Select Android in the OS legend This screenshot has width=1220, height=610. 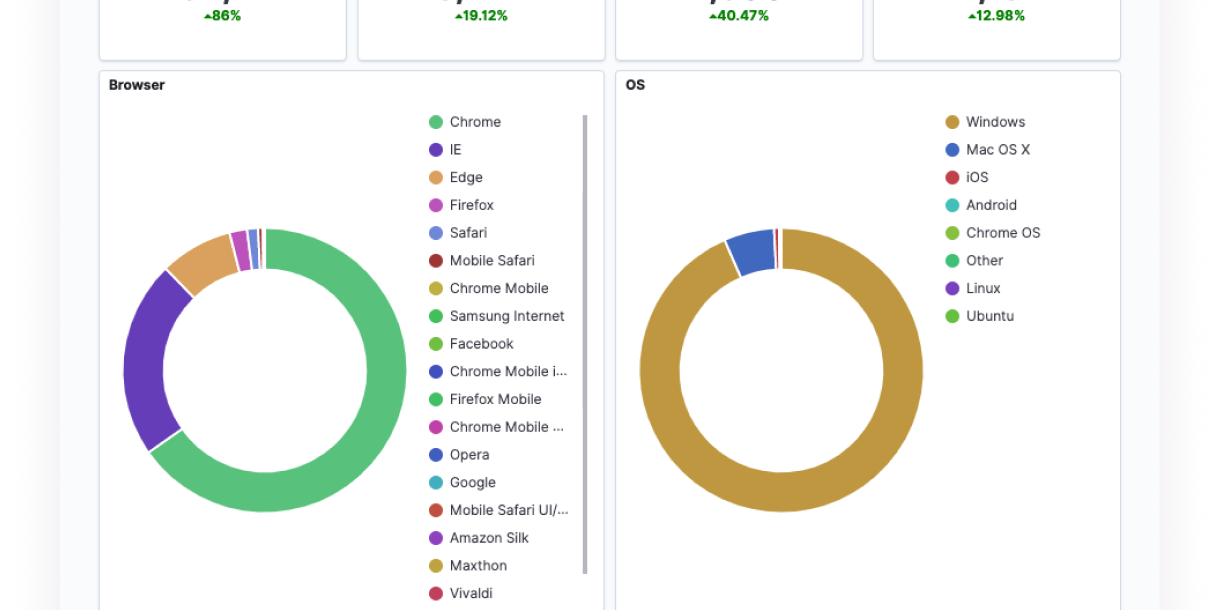tap(990, 205)
